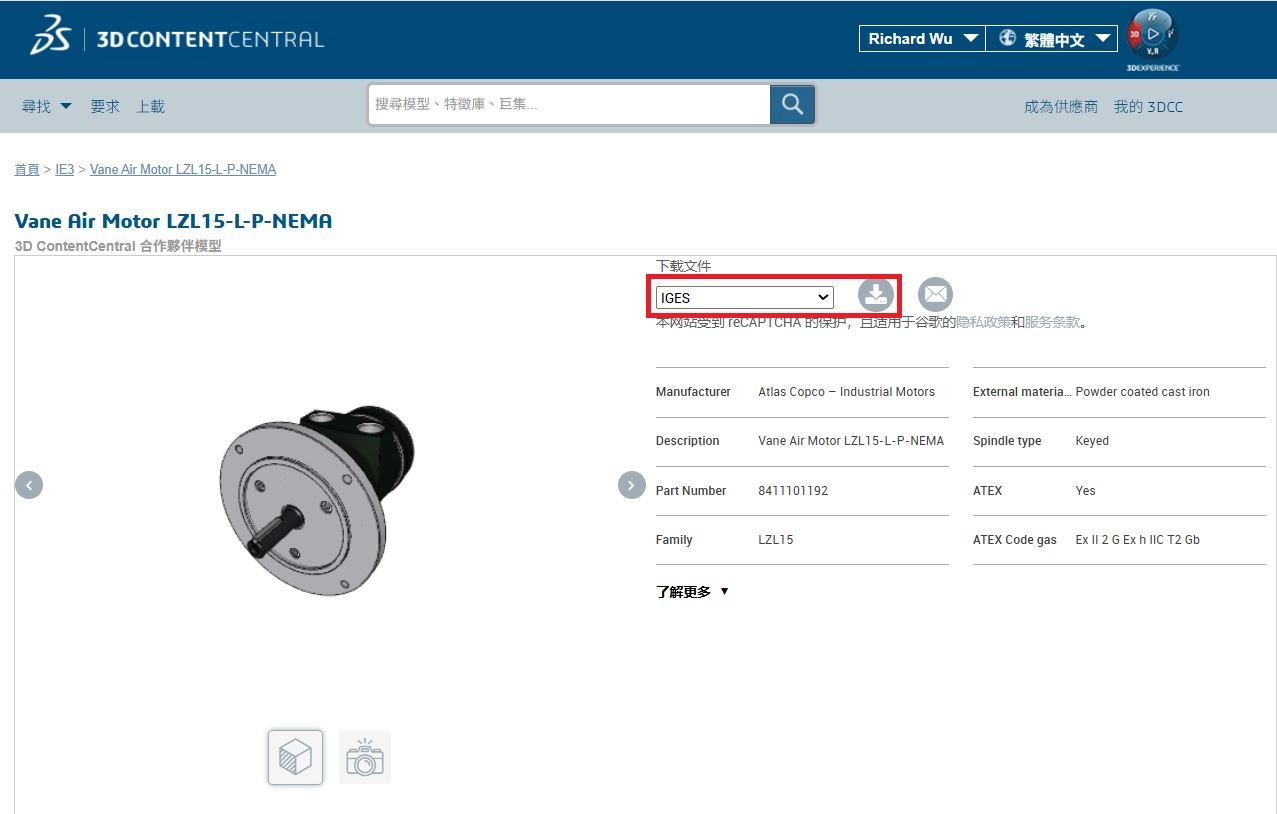This screenshot has width=1277, height=814.
Task: Select the camera image view thumbnail
Action: 365,757
